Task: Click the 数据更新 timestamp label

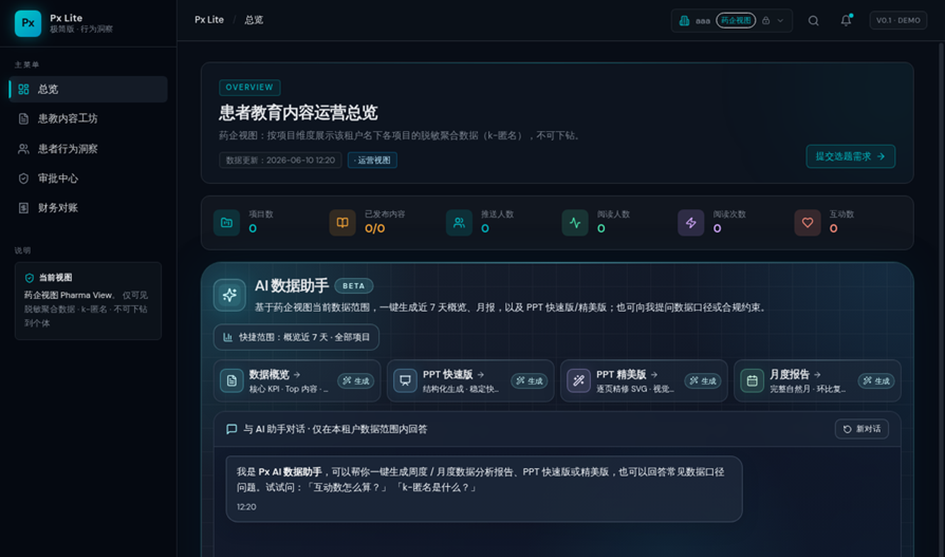Action: 280,160
